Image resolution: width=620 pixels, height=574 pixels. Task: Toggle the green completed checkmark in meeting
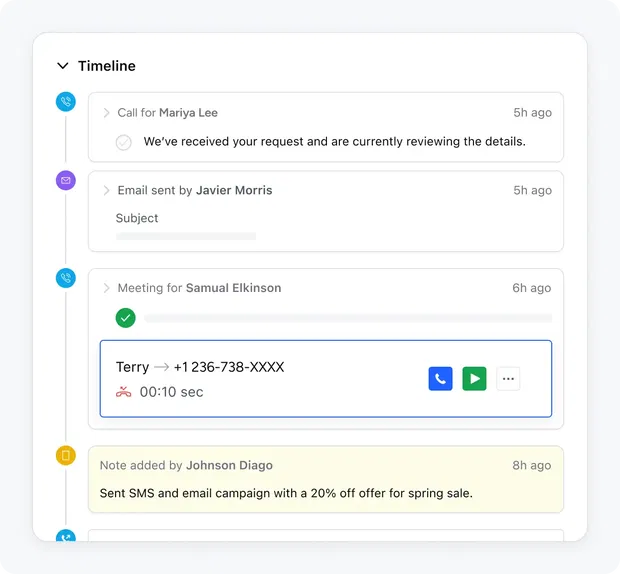point(126,318)
